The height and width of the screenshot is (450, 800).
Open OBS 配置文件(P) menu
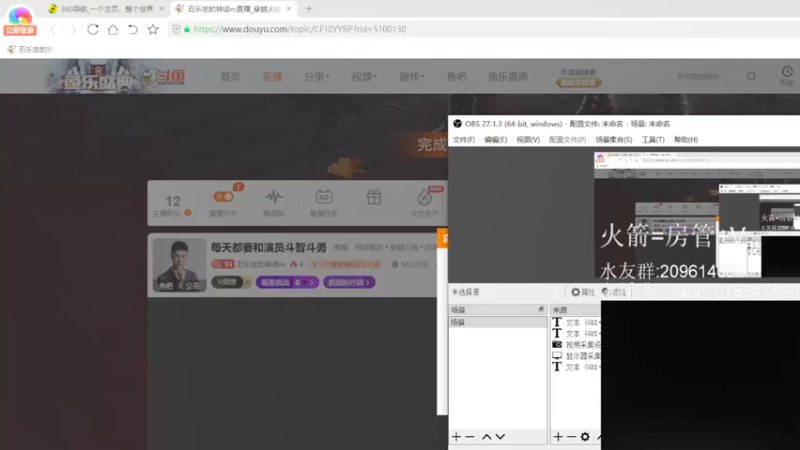567,140
